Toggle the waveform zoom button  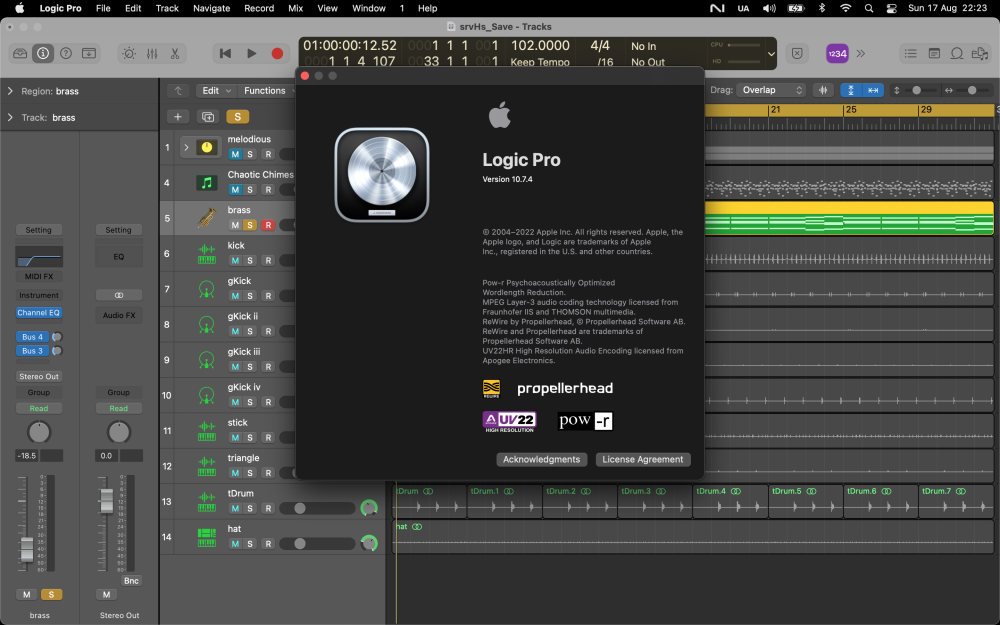click(x=823, y=91)
